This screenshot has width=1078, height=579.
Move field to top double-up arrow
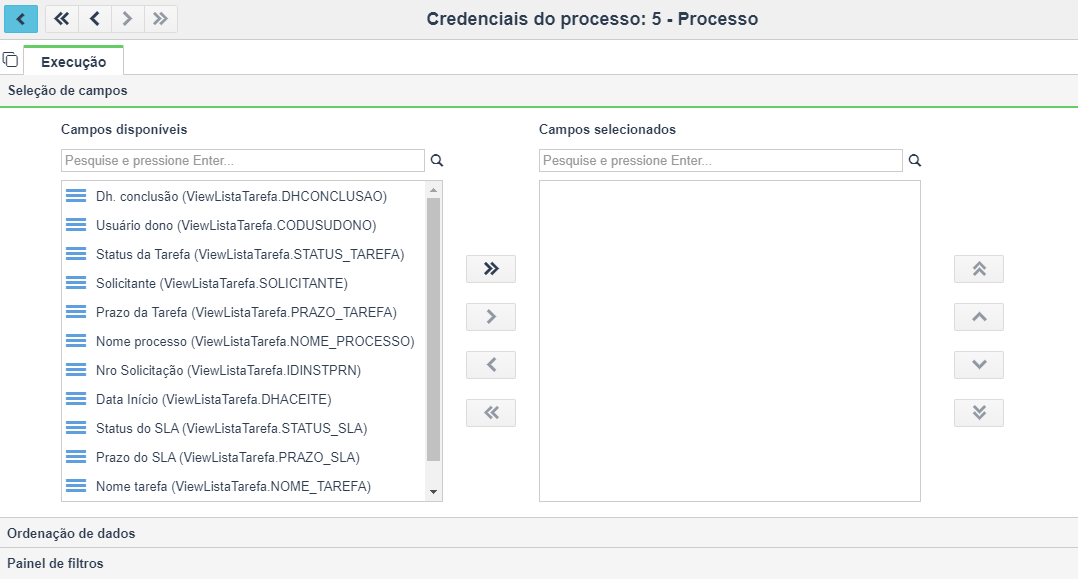(x=979, y=269)
